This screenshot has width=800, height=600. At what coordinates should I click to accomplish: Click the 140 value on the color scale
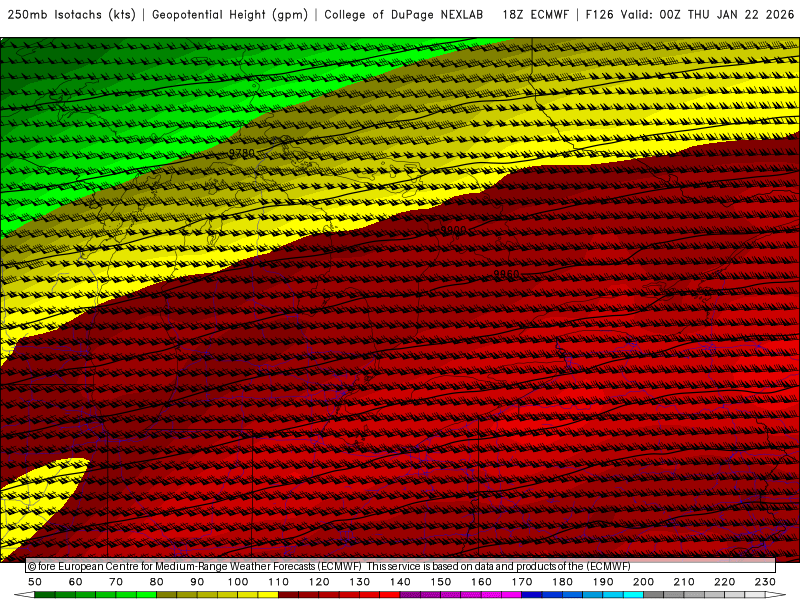pos(400,582)
